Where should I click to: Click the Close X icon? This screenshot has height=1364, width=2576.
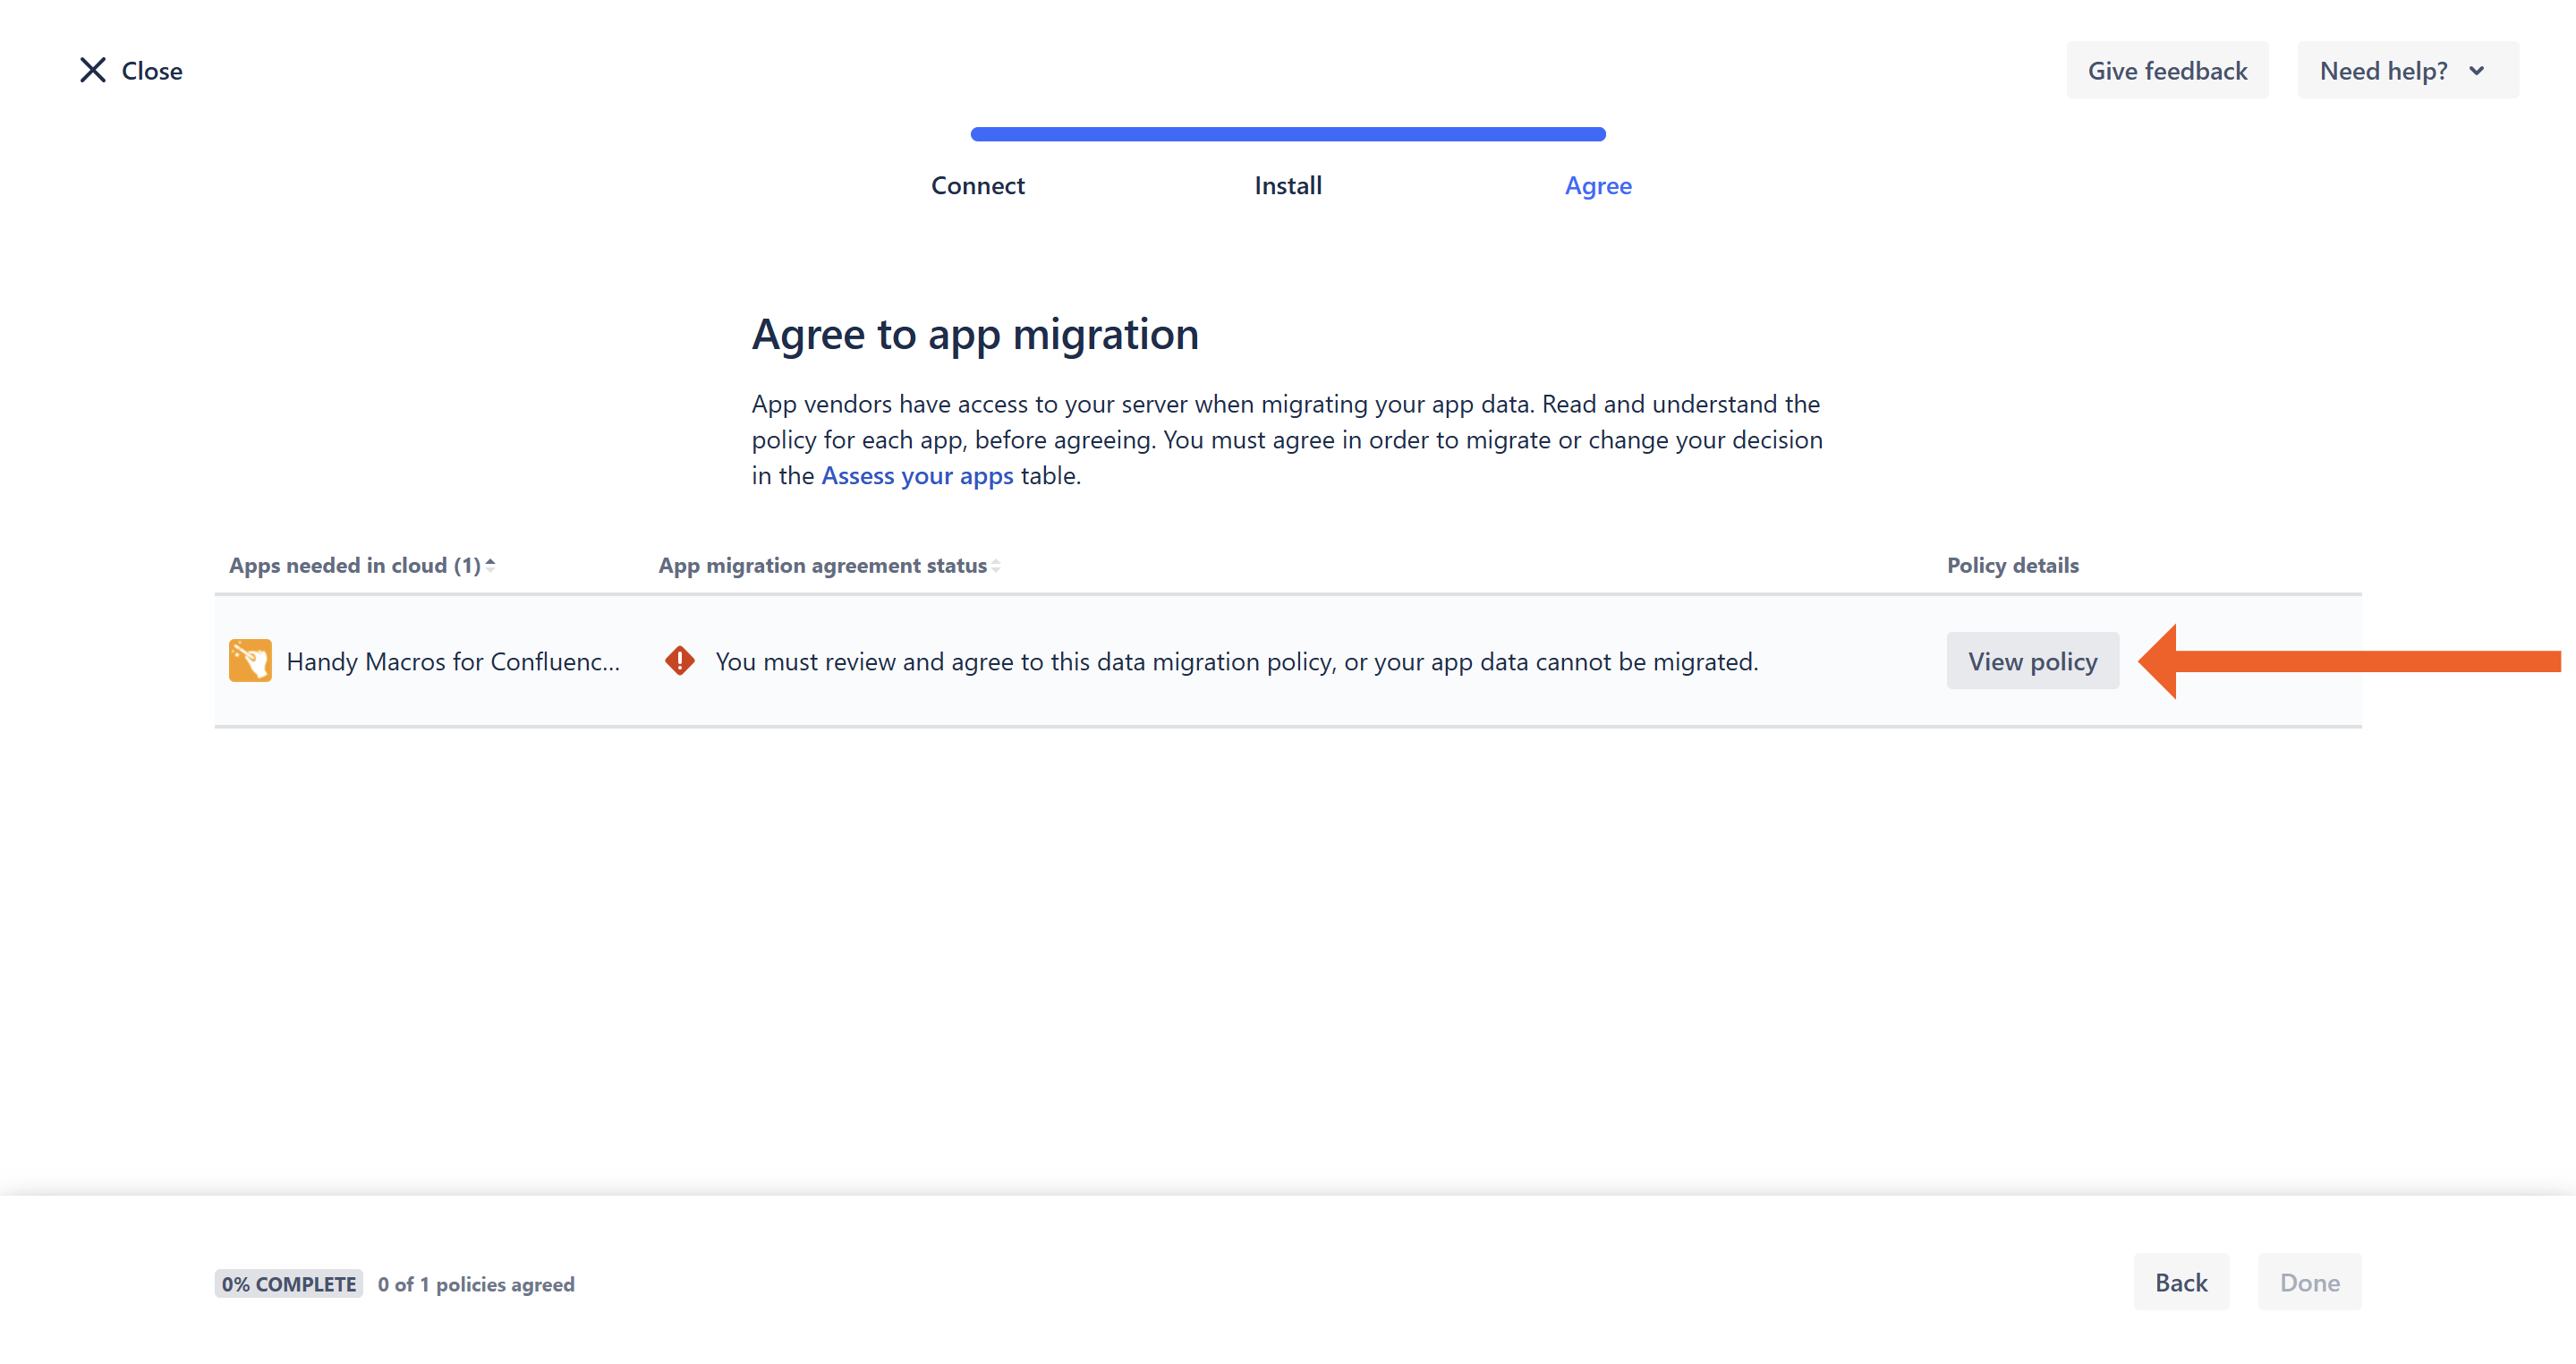point(93,70)
